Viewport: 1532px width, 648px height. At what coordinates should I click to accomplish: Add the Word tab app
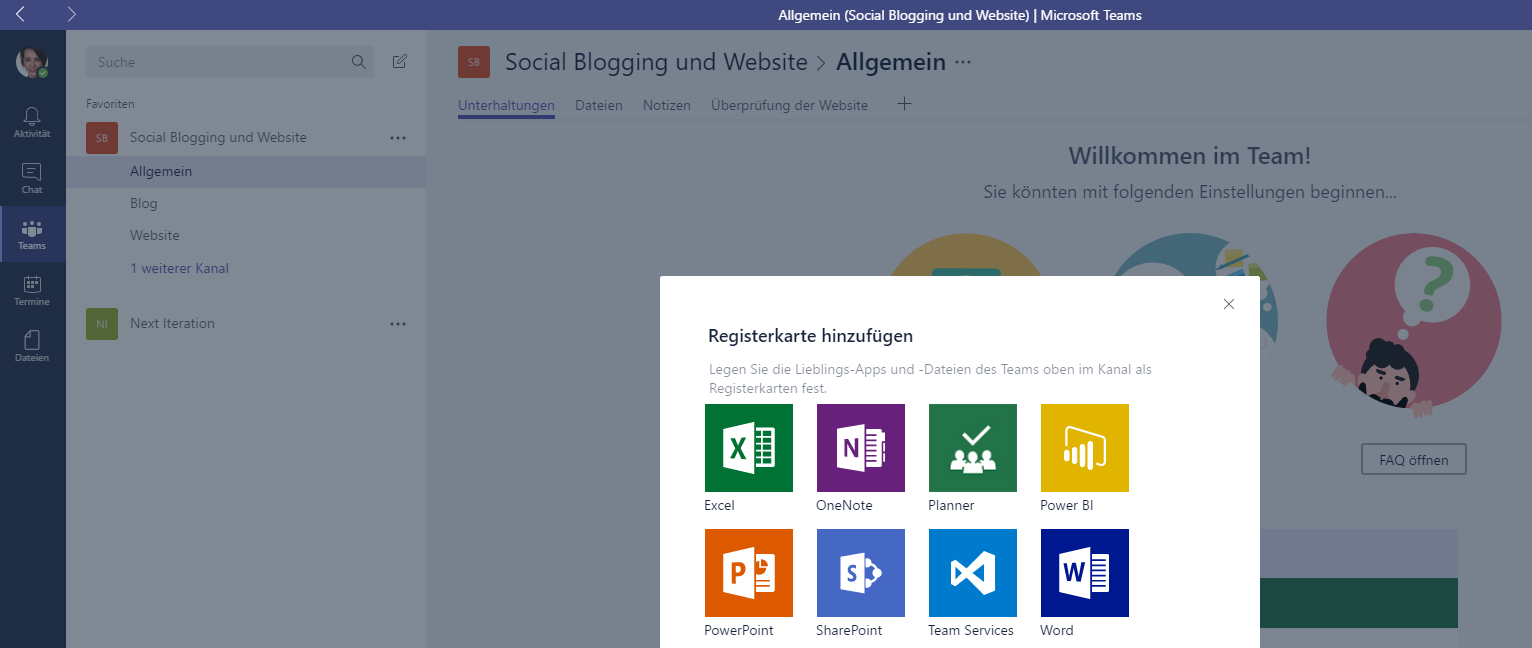point(1085,573)
